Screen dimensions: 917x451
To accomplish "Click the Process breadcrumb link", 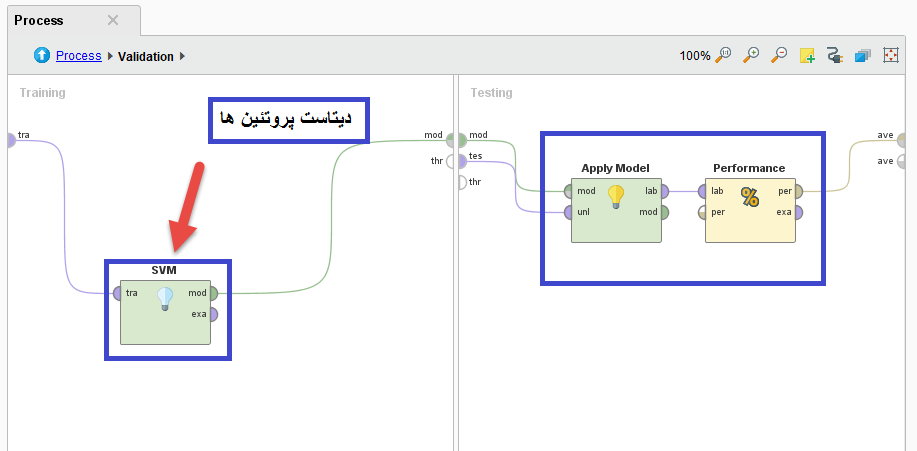I will point(78,56).
